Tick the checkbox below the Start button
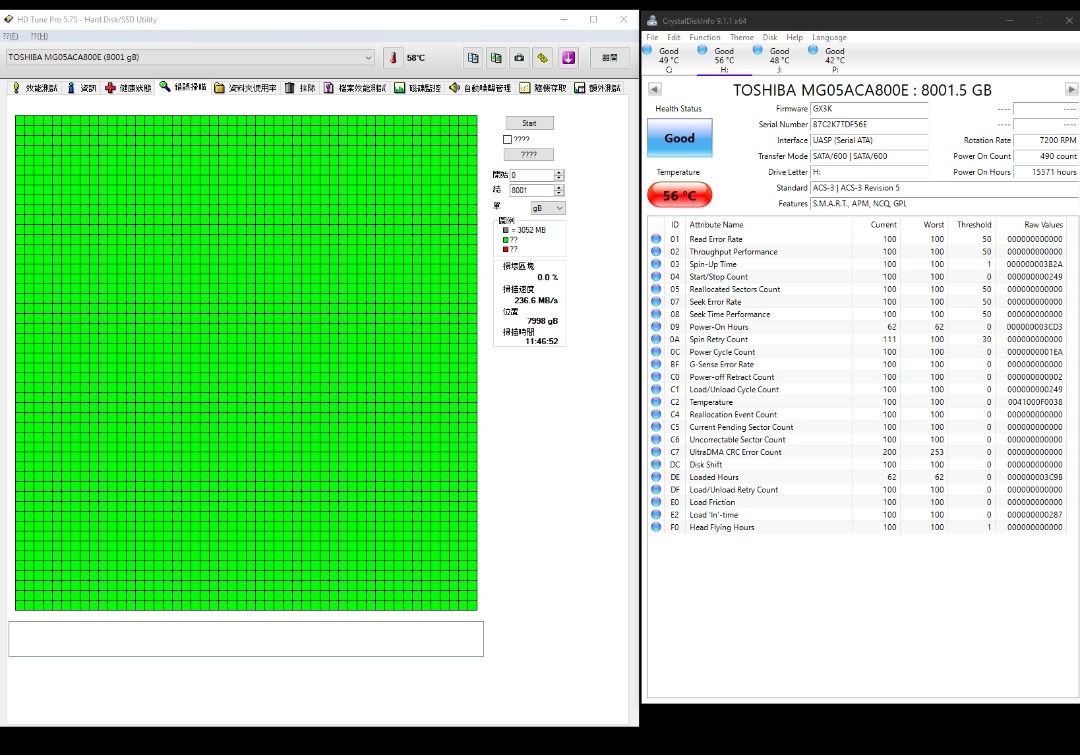 click(x=508, y=139)
